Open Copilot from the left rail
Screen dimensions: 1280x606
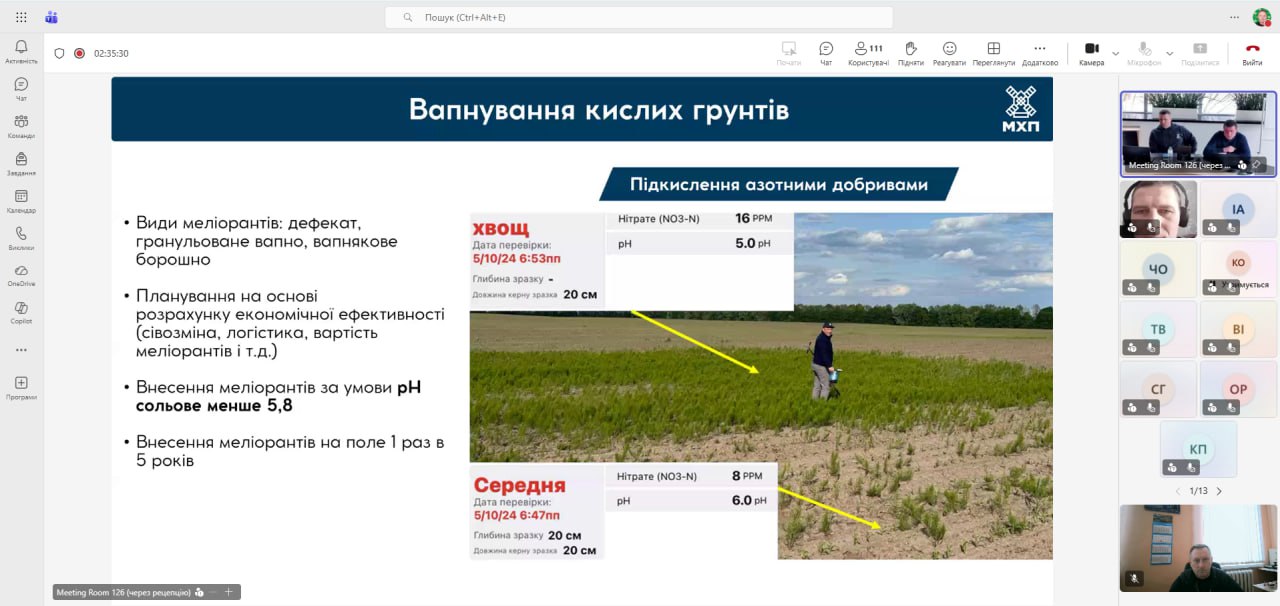[21, 312]
